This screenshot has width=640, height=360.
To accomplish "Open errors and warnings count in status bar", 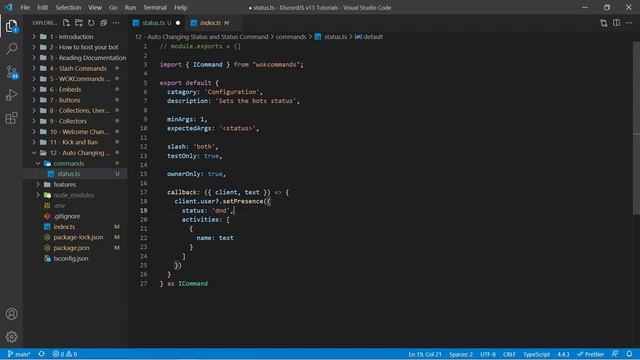I will (x=65, y=354).
